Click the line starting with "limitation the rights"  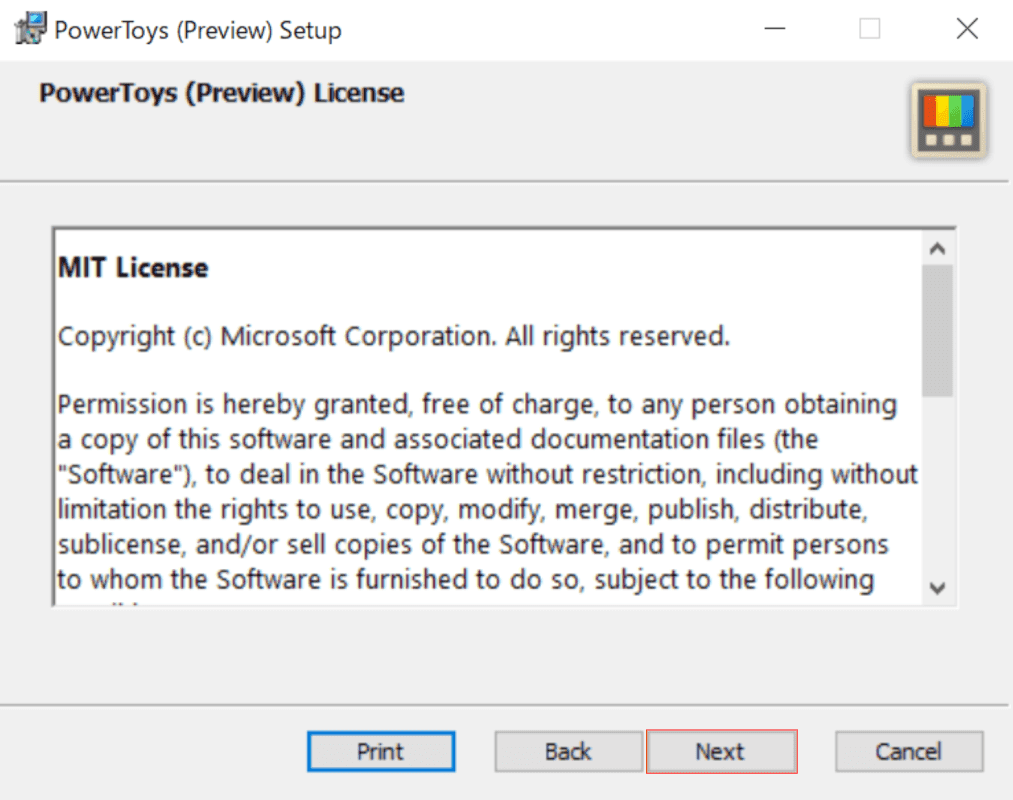click(463, 510)
